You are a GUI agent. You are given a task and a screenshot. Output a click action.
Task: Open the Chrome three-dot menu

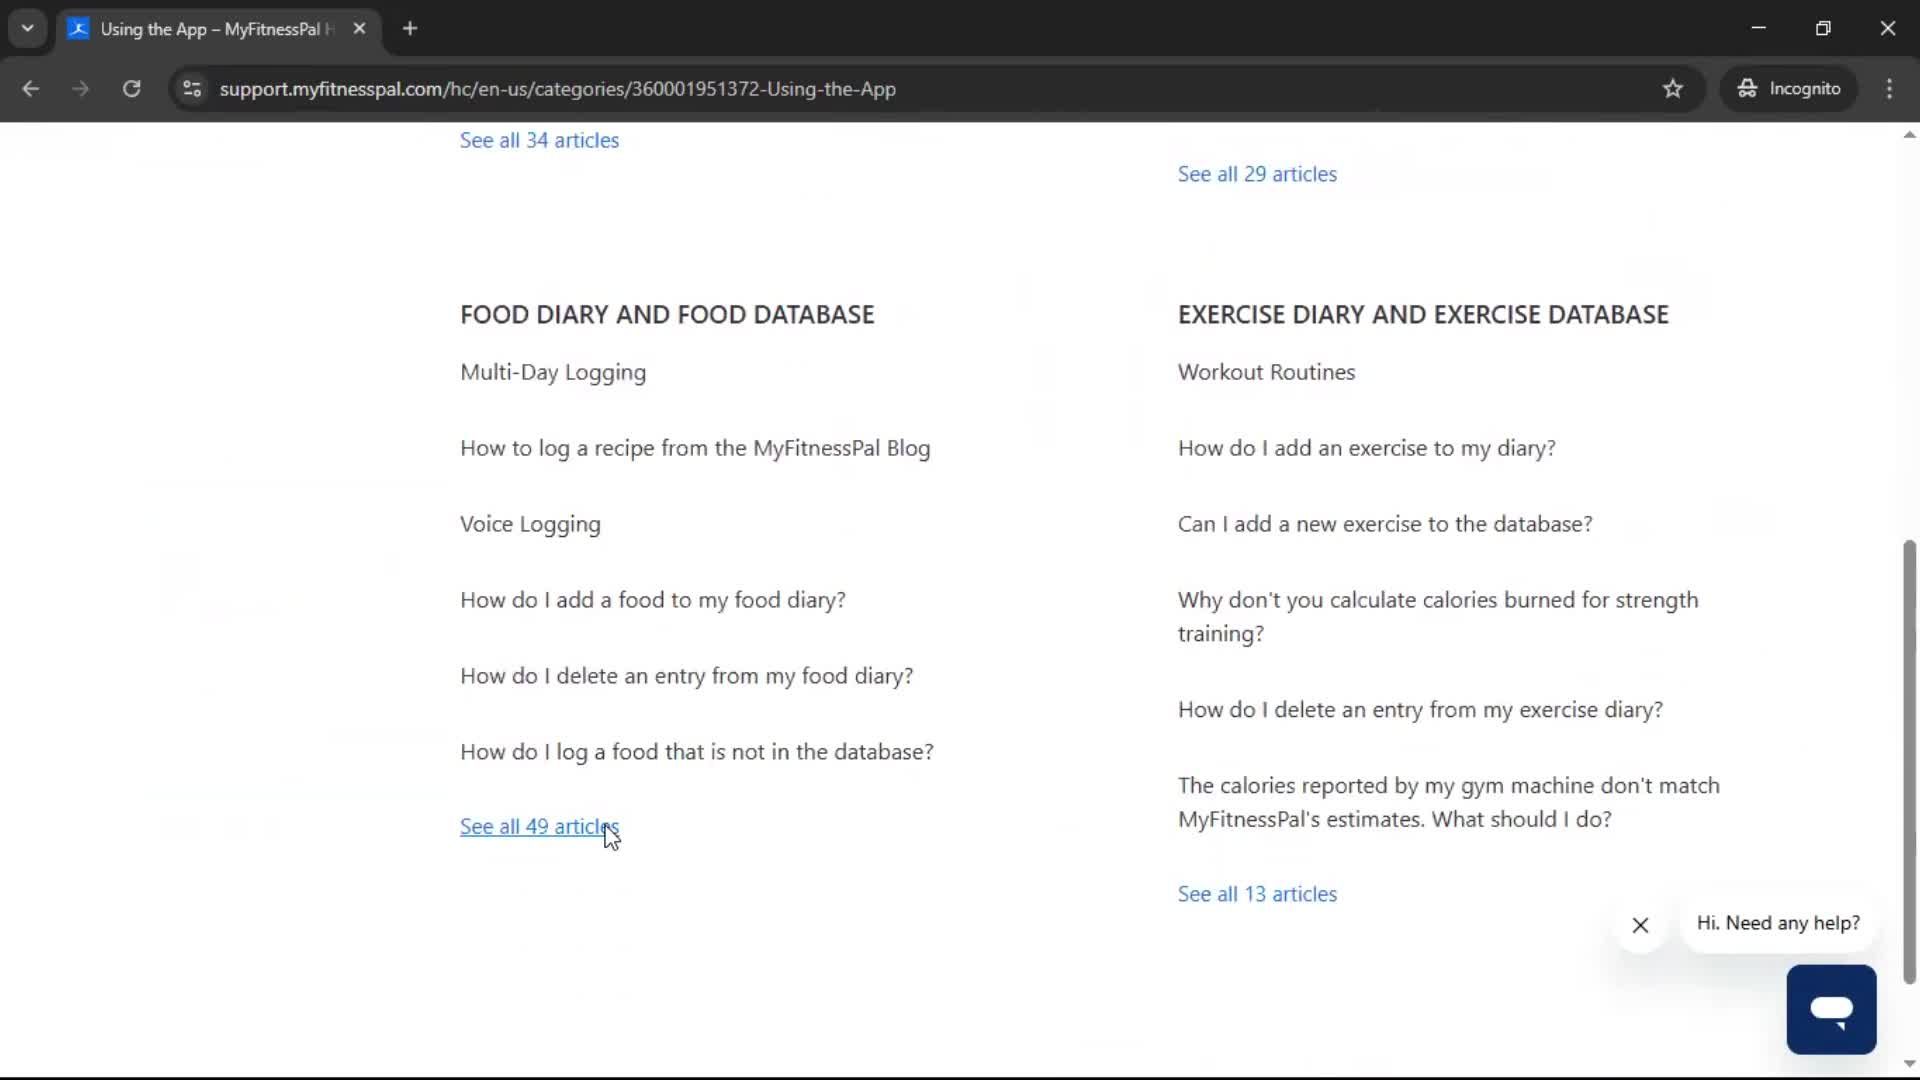(1889, 89)
